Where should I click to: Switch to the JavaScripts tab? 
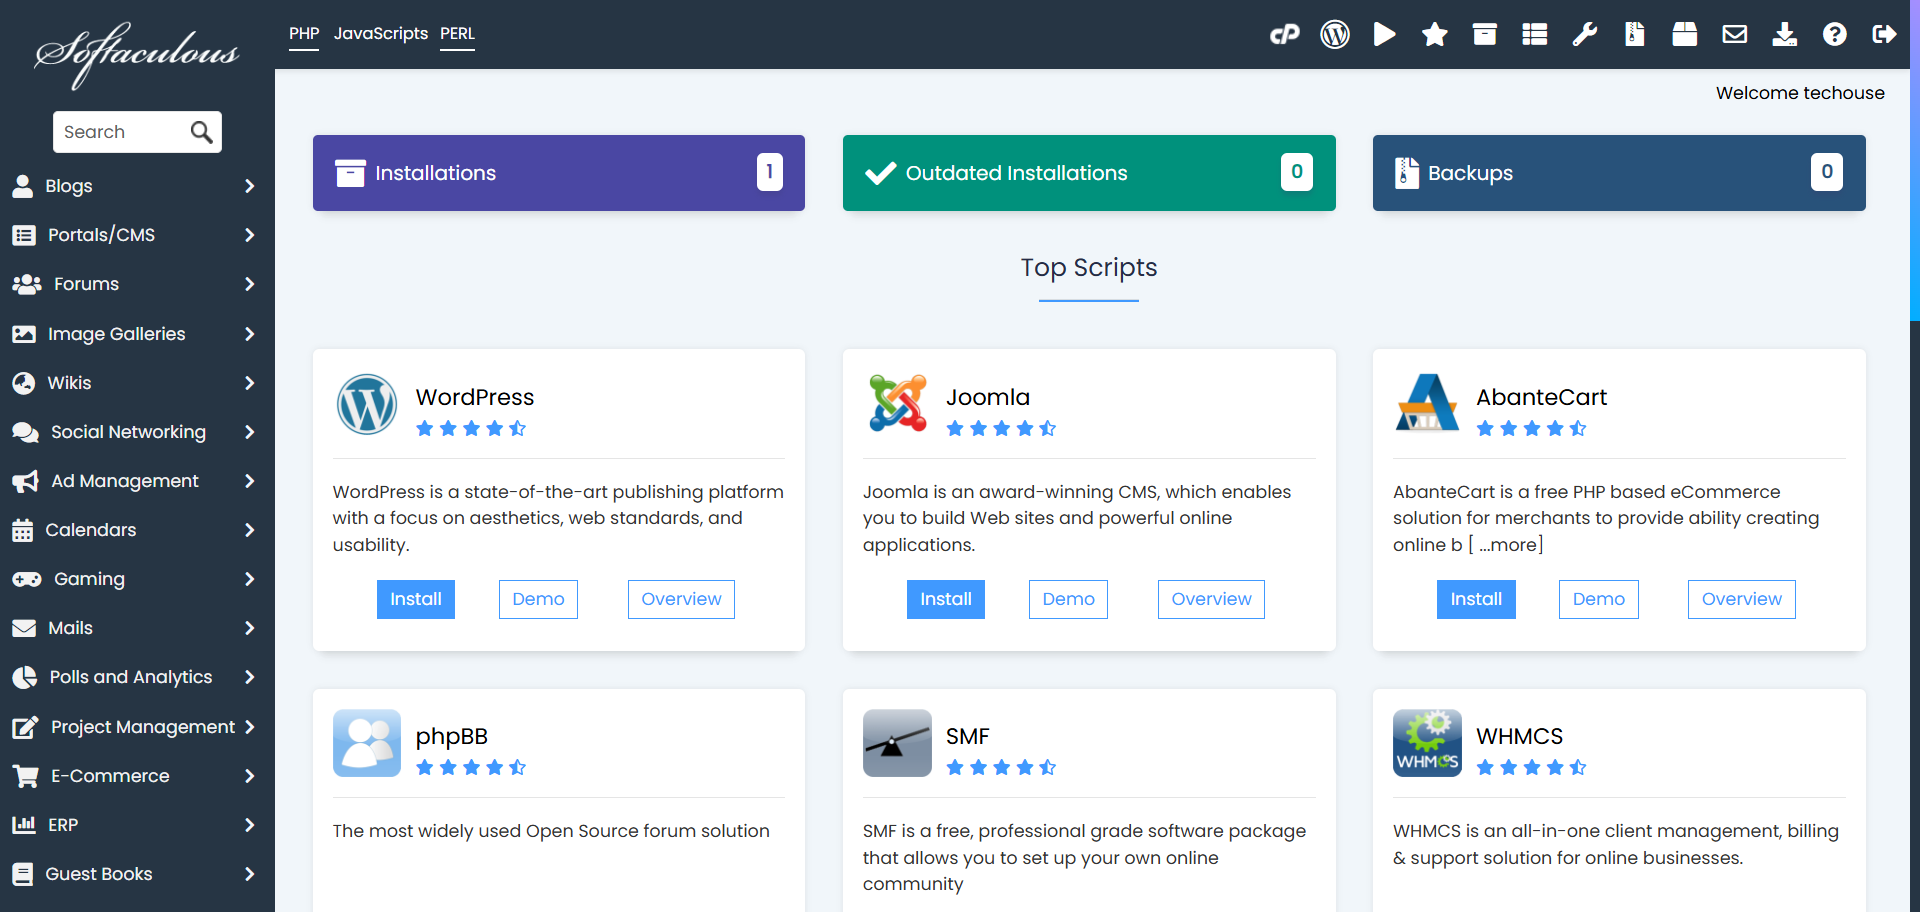tap(381, 34)
